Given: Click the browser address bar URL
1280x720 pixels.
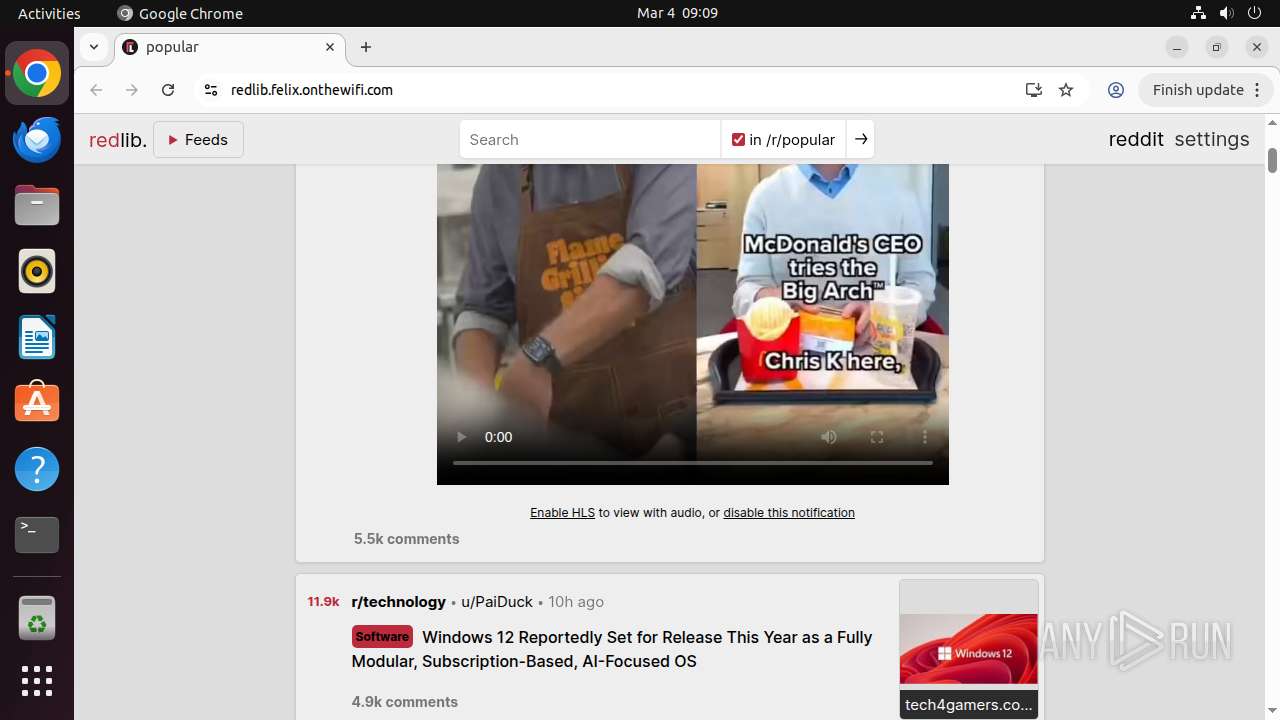Looking at the screenshot, I should (x=312, y=90).
